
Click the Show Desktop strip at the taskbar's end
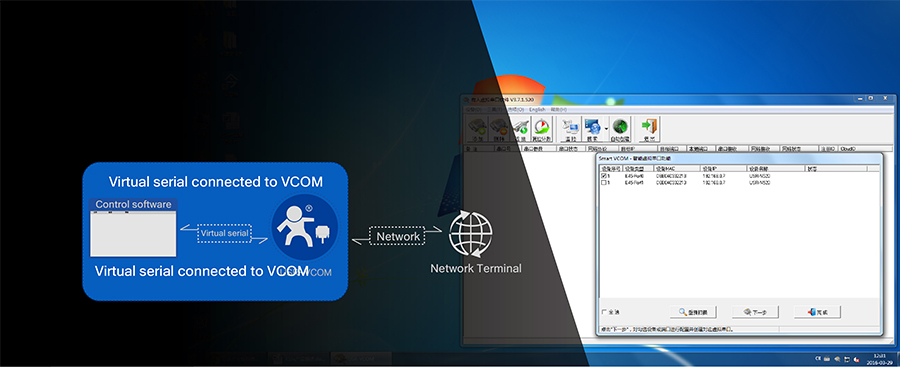click(898, 359)
